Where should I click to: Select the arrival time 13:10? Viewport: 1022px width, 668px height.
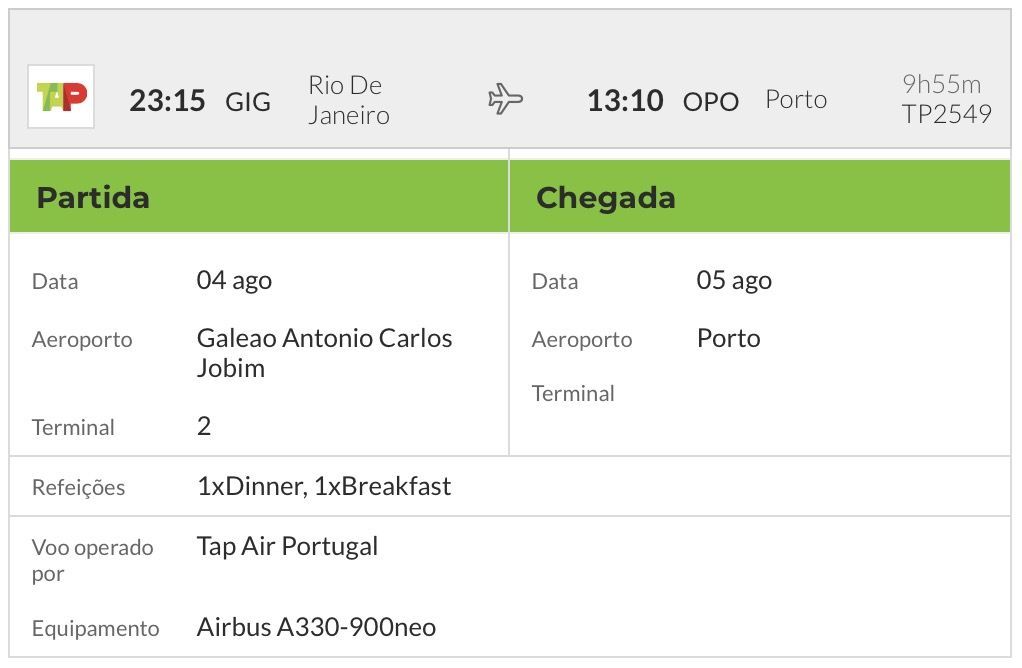coord(625,101)
